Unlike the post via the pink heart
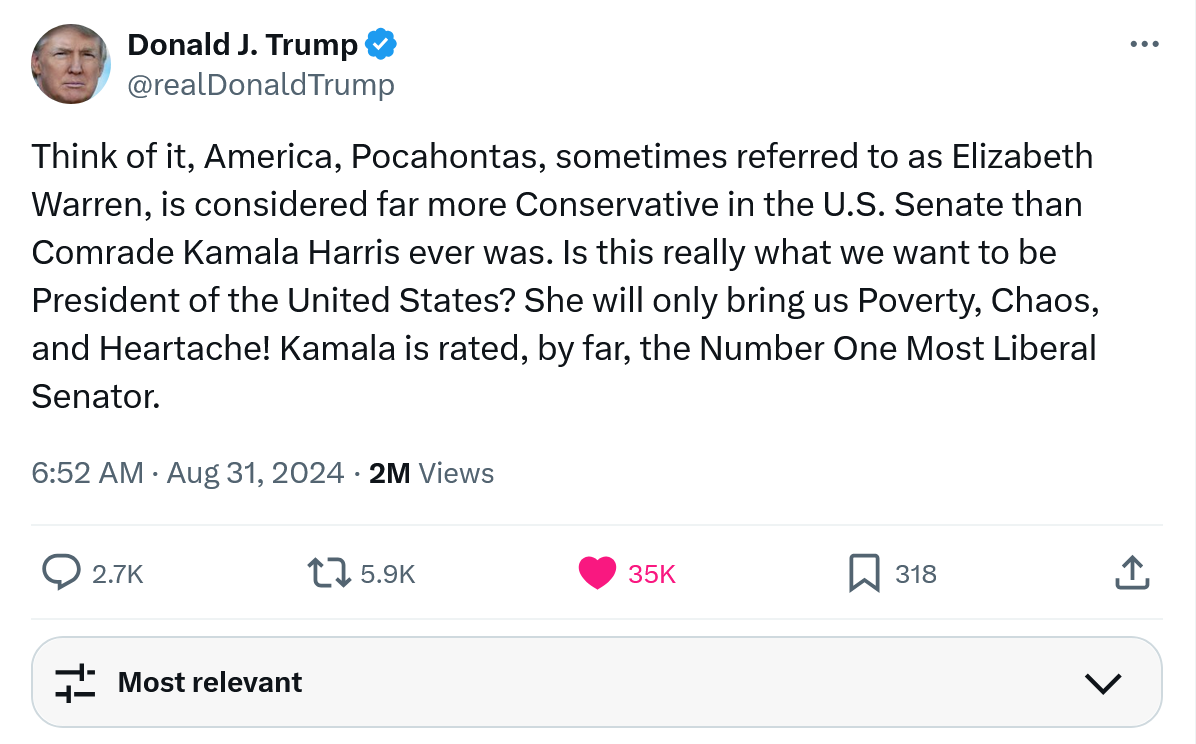 click(x=597, y=573)
